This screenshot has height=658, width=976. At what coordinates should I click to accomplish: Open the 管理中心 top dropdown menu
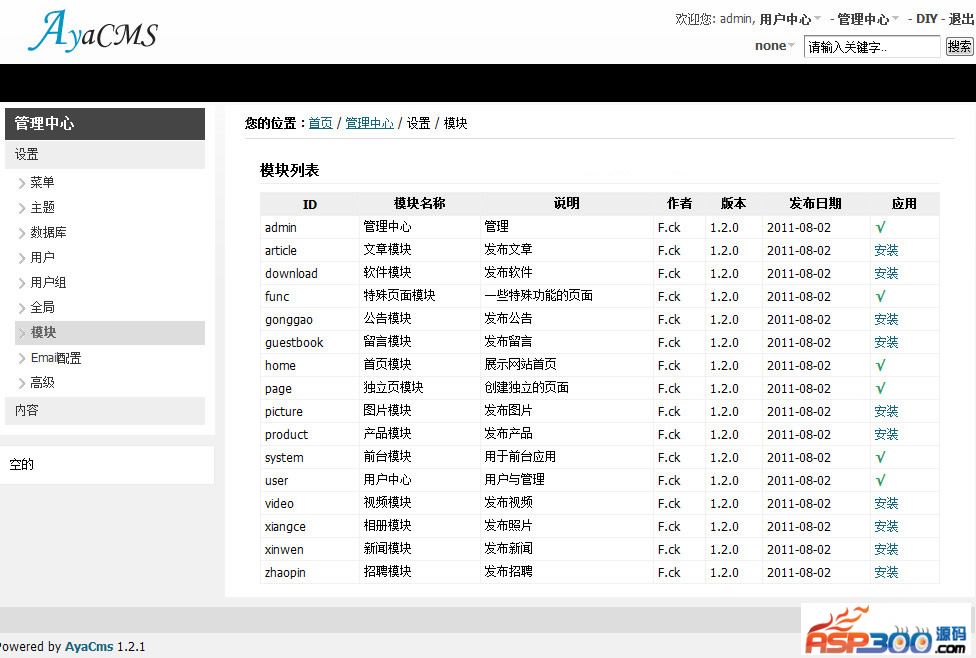868,19
